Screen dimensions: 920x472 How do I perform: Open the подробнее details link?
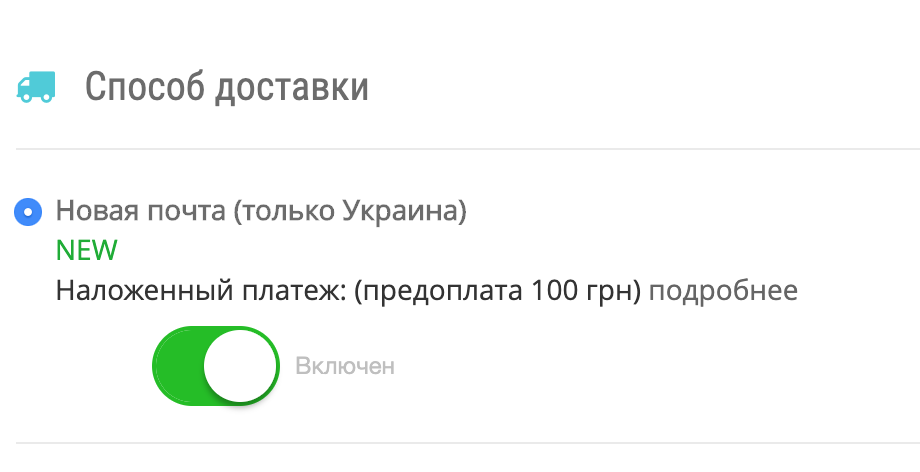tap(723, 291)
